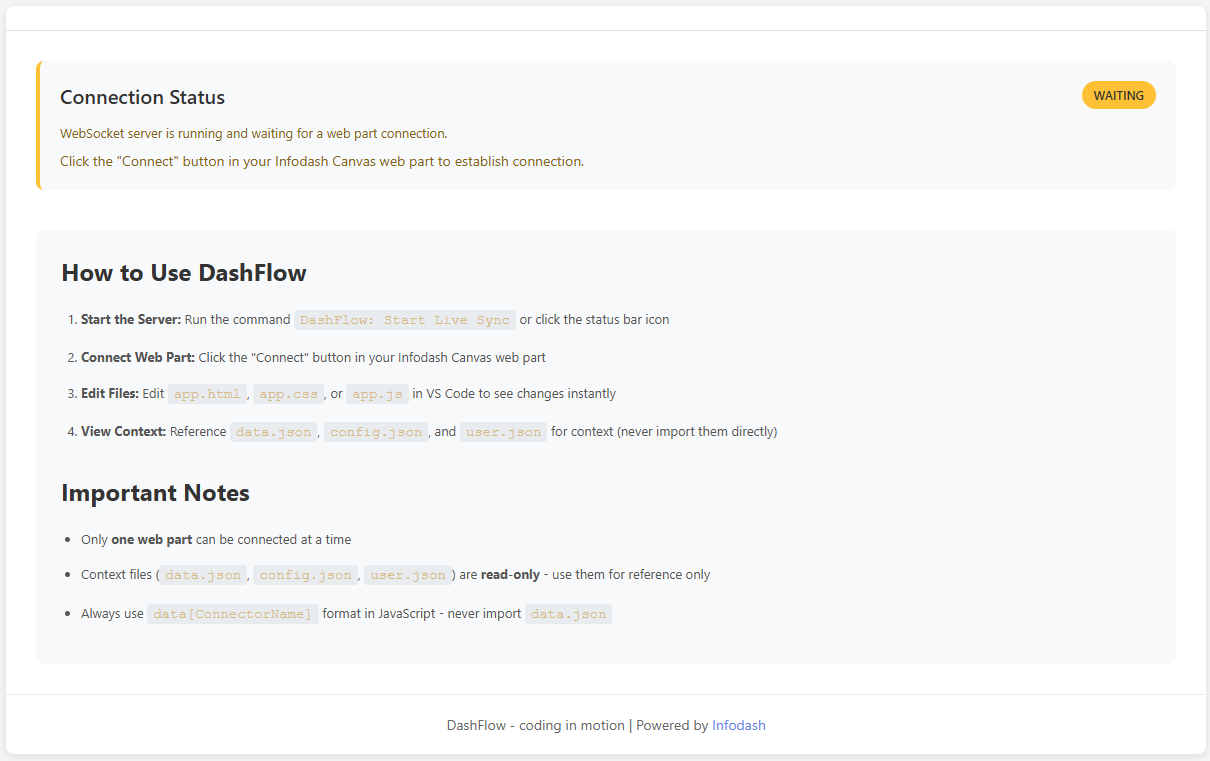Click the WAITING status badge

(1118, 95)
